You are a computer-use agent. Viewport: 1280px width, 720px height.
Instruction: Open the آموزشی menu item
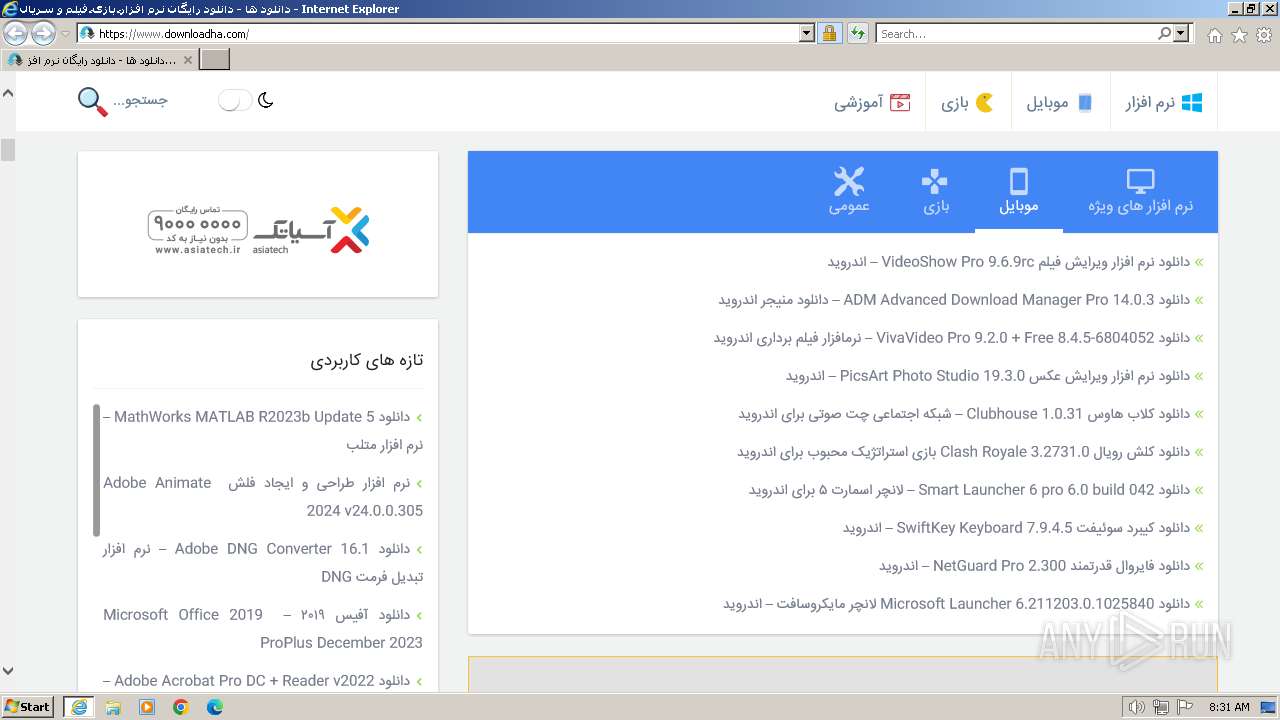[872, 103]
